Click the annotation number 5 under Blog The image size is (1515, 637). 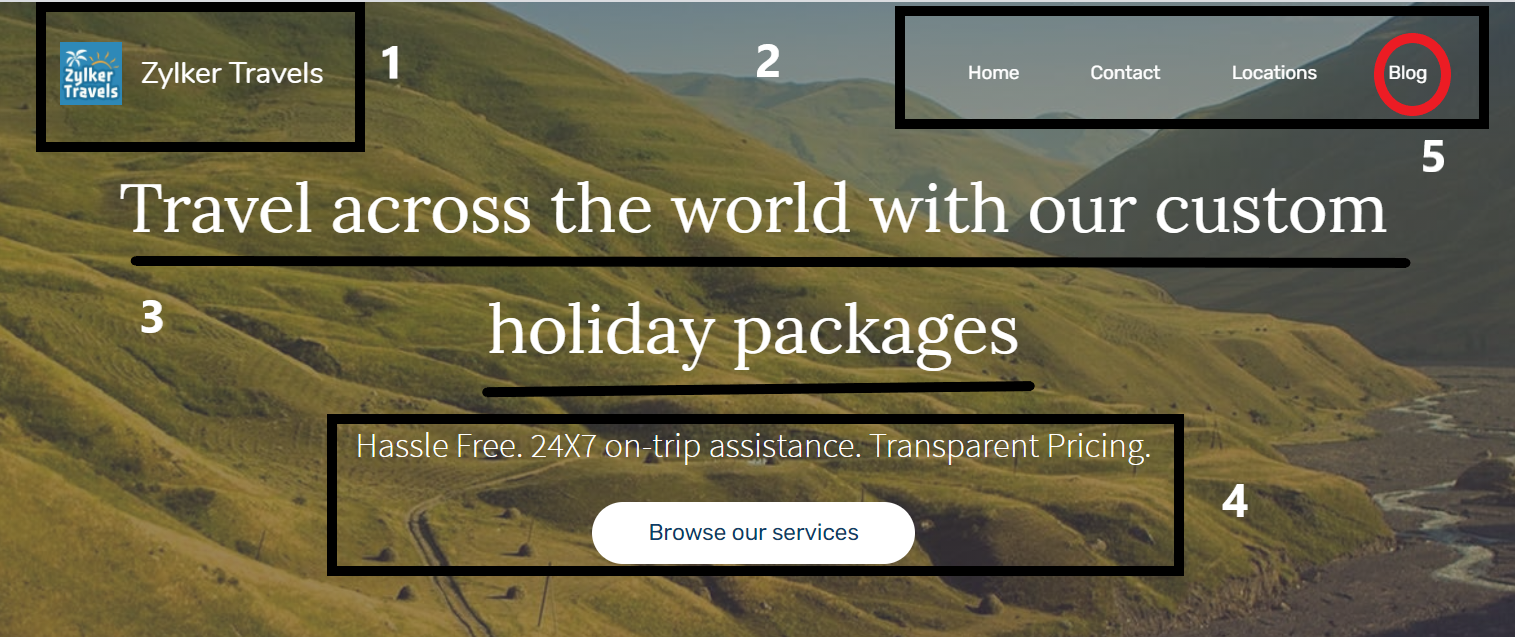coord(1433,157)
